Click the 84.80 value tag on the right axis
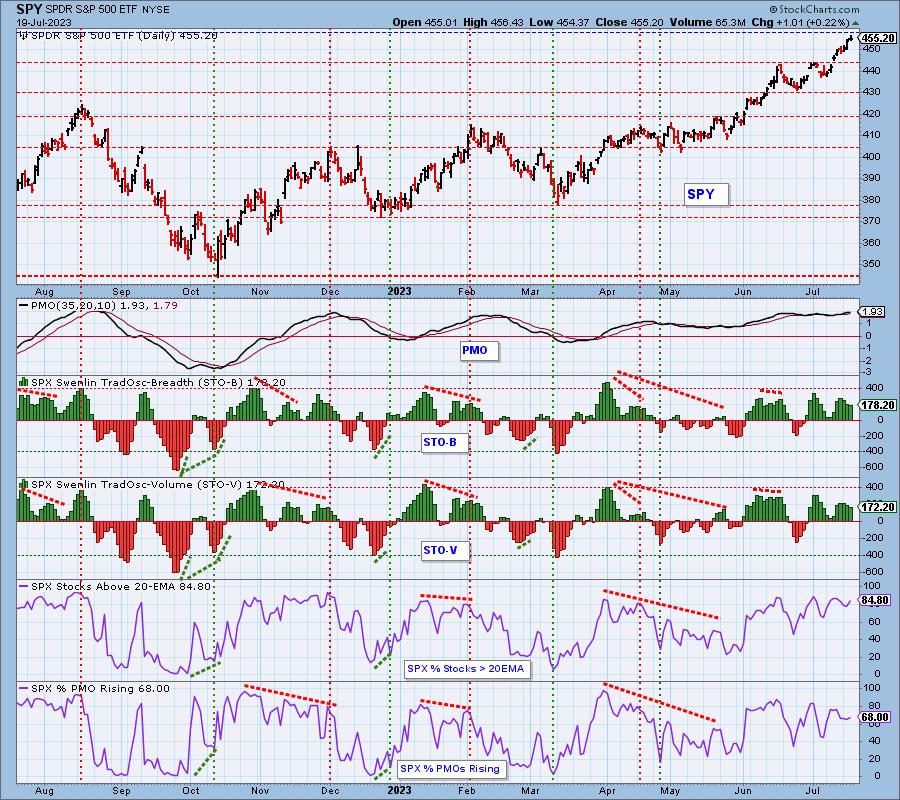 click(875, 600)
